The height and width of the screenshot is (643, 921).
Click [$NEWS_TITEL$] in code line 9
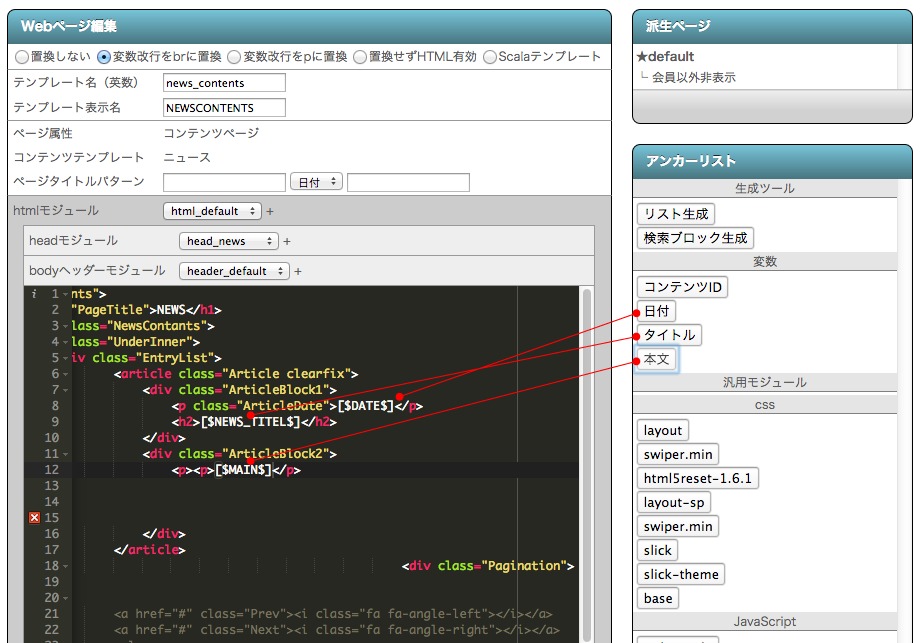[x=250, y=422]
